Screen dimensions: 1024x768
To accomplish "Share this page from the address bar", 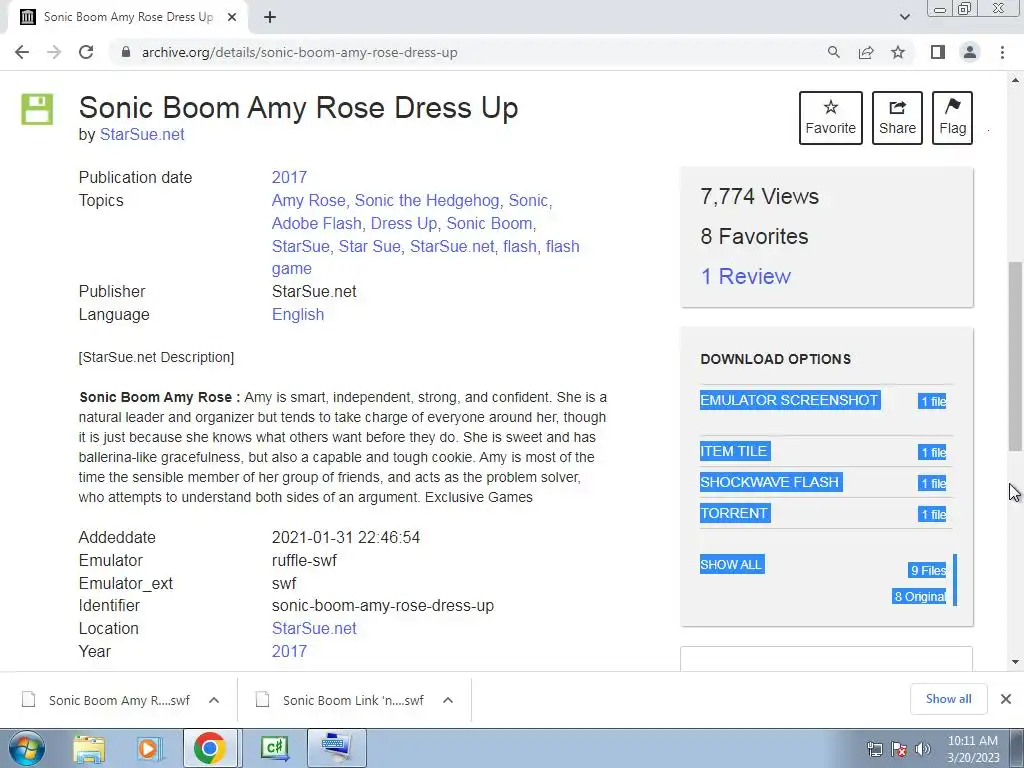I will click(866, 52).
